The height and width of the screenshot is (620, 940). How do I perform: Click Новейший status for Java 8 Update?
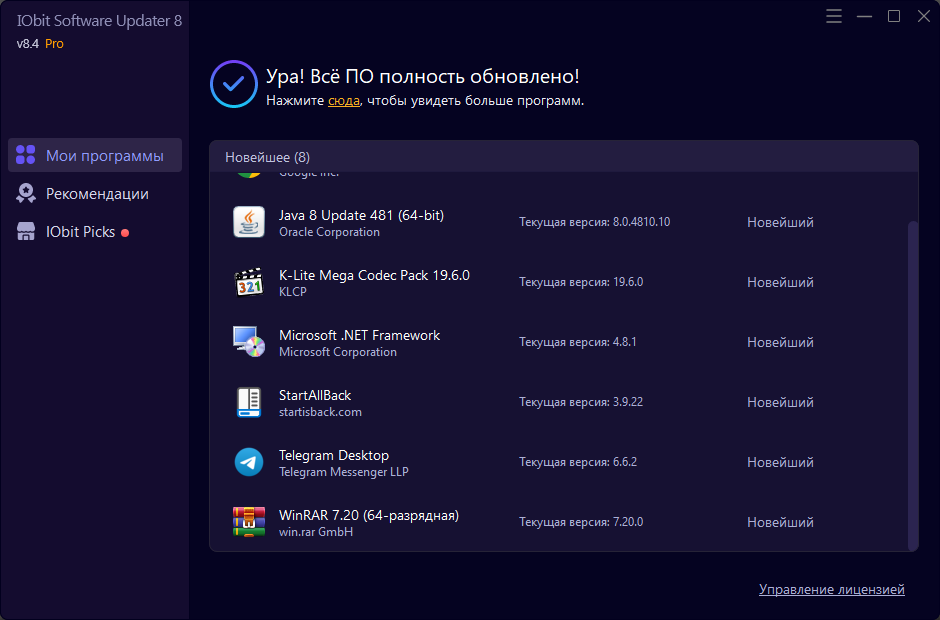780,222
